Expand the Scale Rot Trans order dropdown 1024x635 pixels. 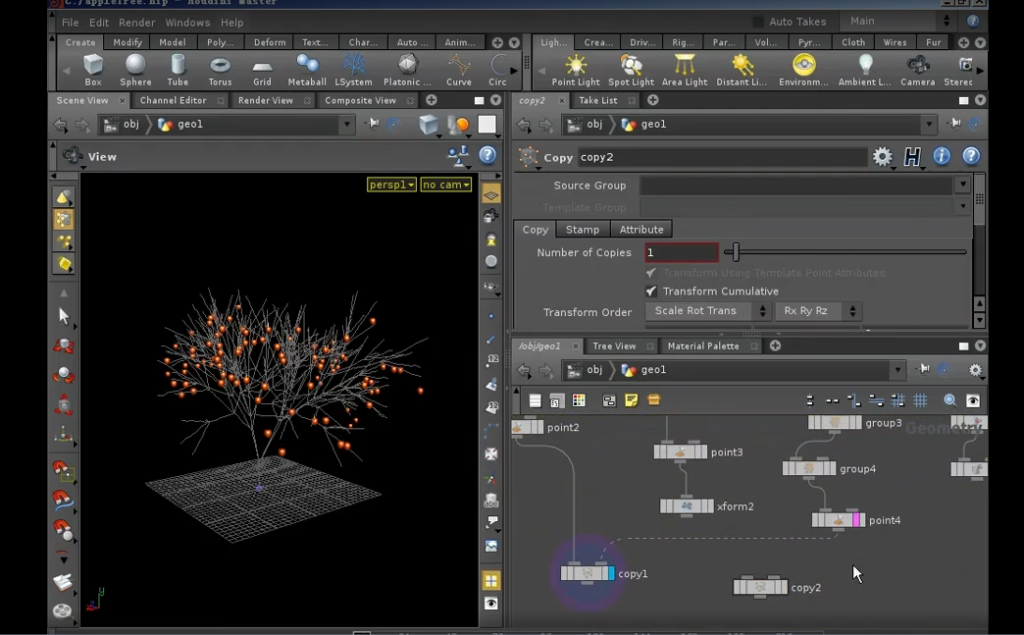(x=708, y=311)
